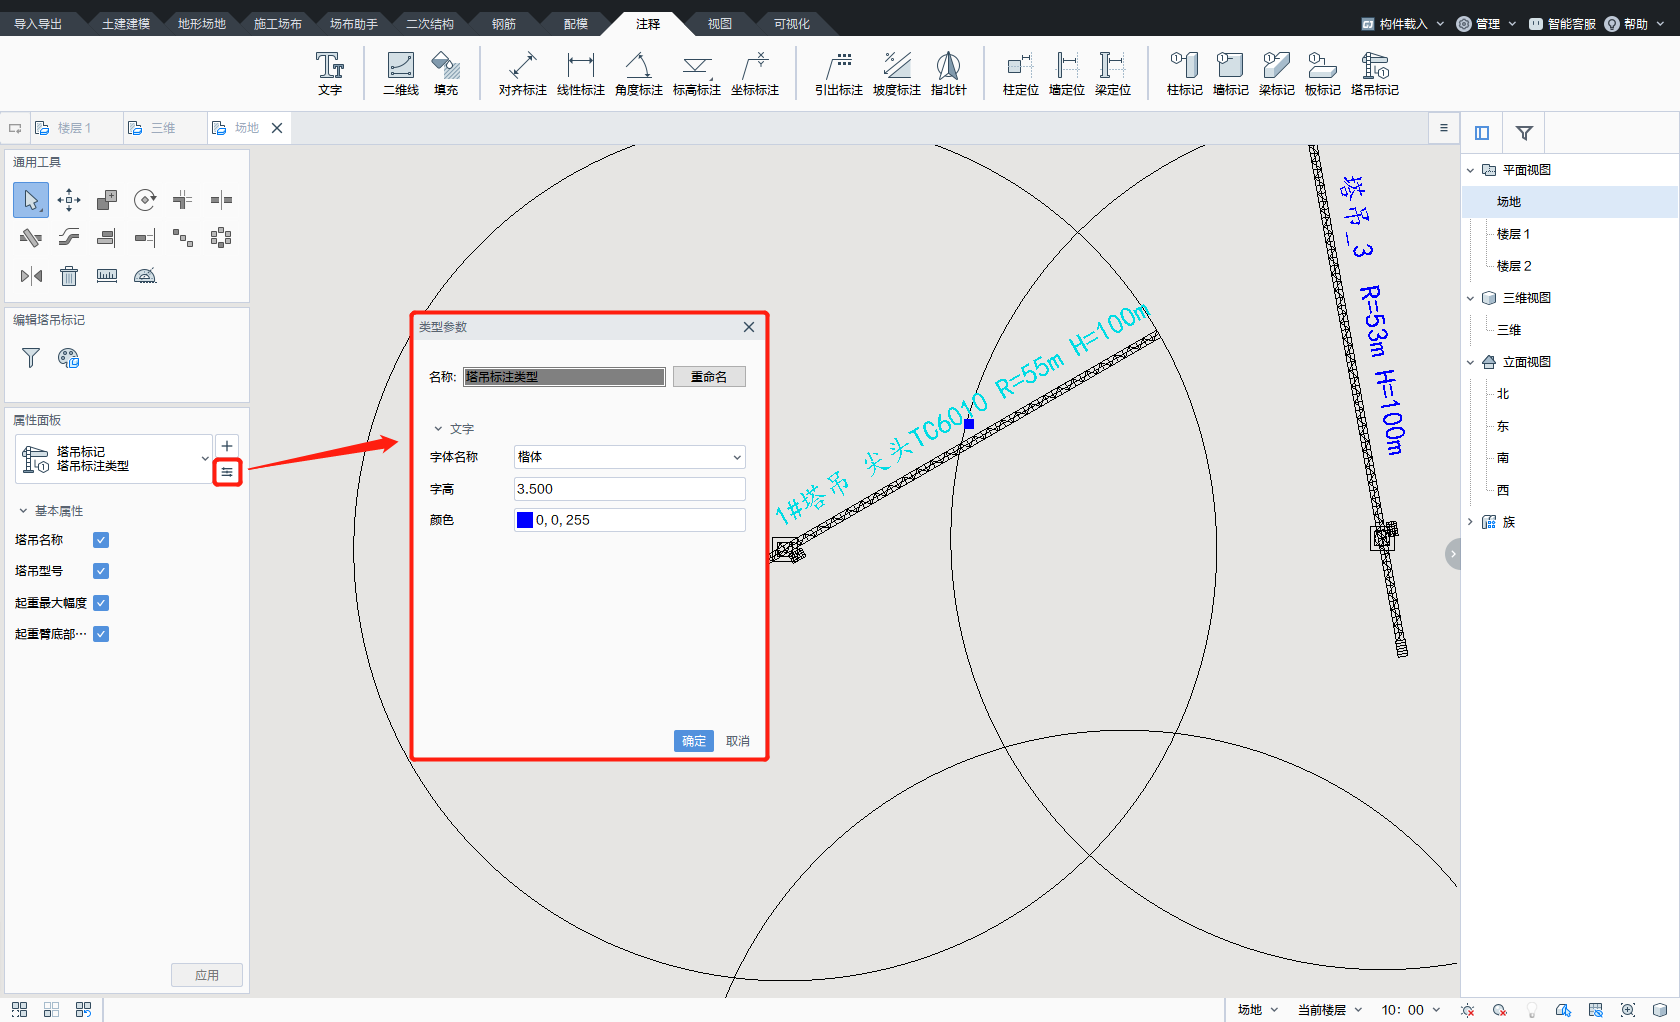
Task: Open the 钢筋 ribbon tab
Action: [504, 24]
